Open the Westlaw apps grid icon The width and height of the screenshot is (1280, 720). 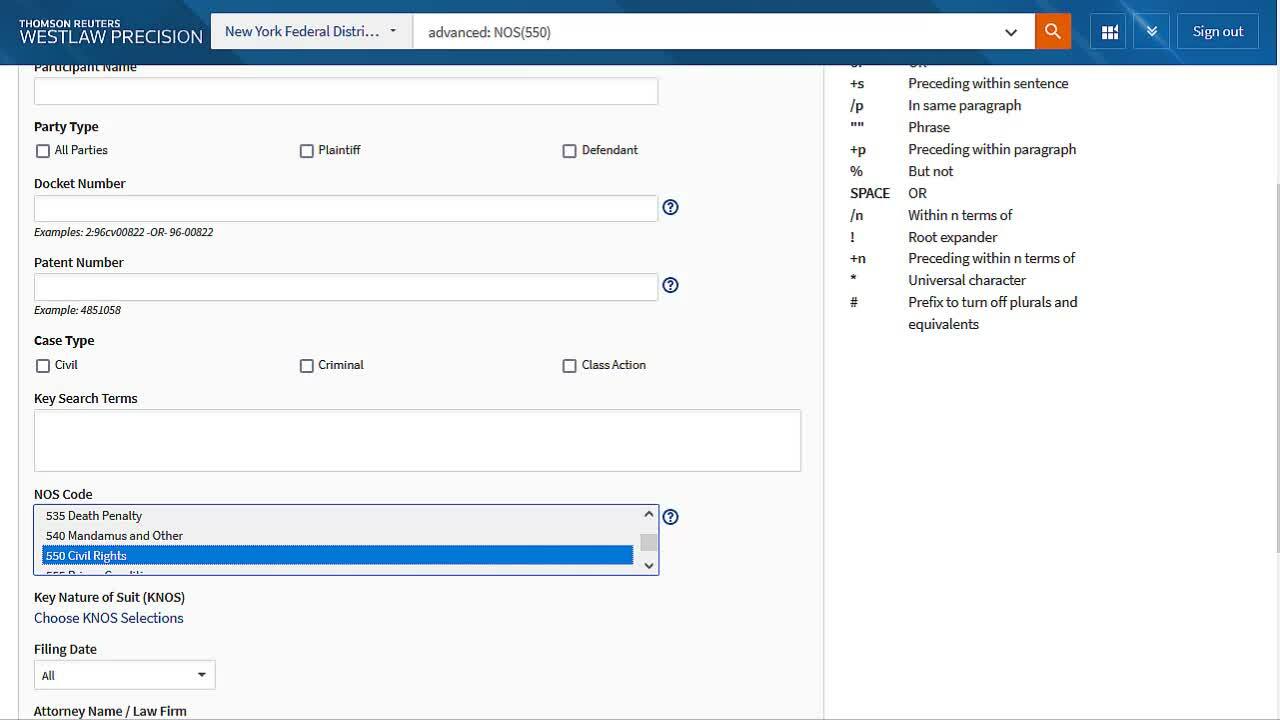(x=1109, y=32)
